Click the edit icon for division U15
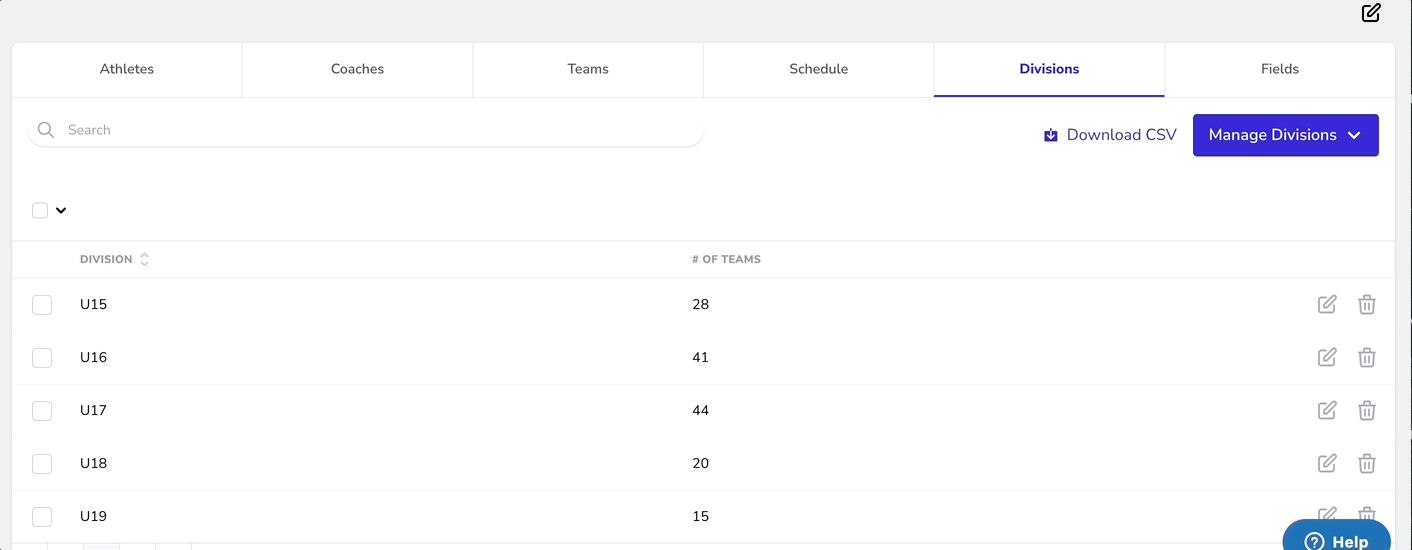Viewport: 1412px width, 550px height. pyautogui.click(x=1327, y=304)
